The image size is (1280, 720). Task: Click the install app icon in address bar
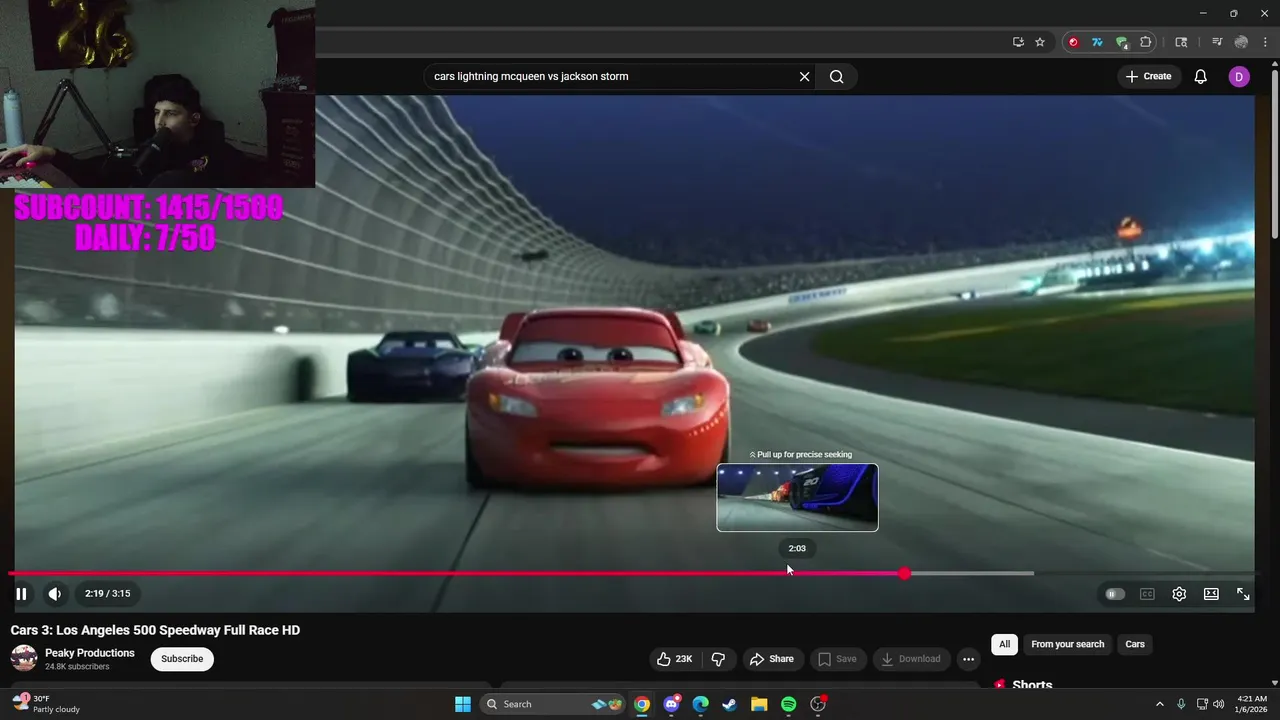click(x=1018, y=42)
